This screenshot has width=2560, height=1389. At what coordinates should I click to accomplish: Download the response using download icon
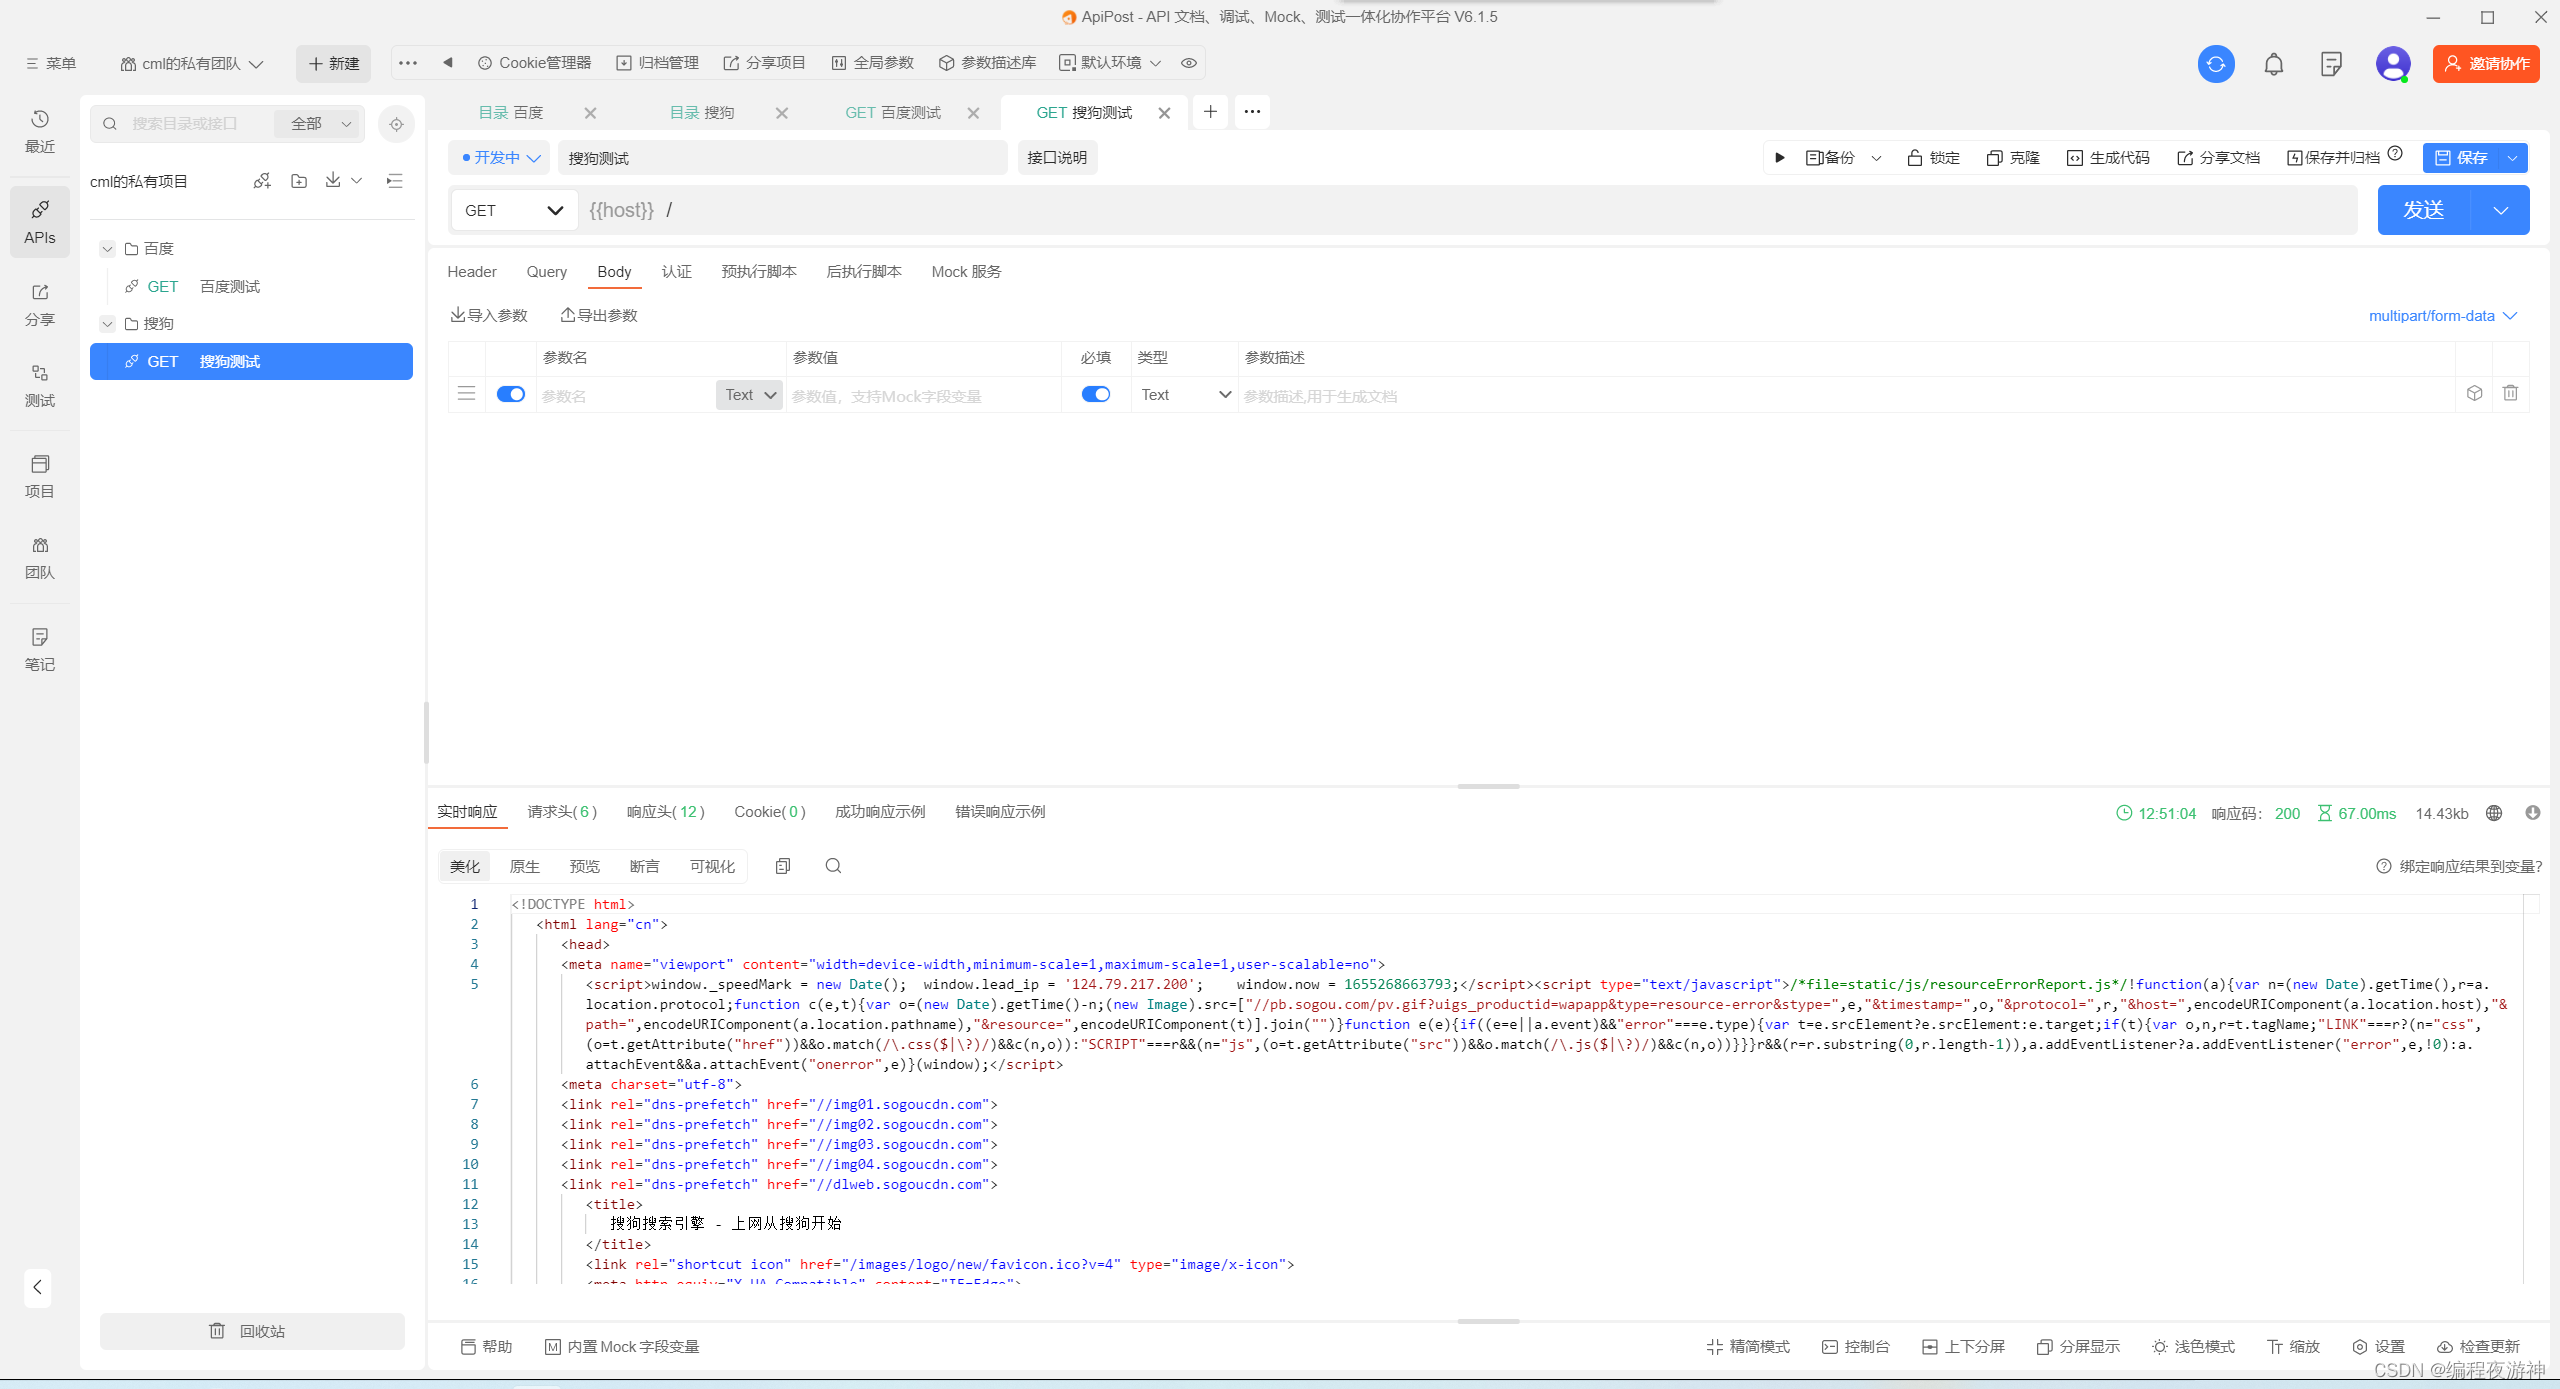click(x=2532, y=813)
